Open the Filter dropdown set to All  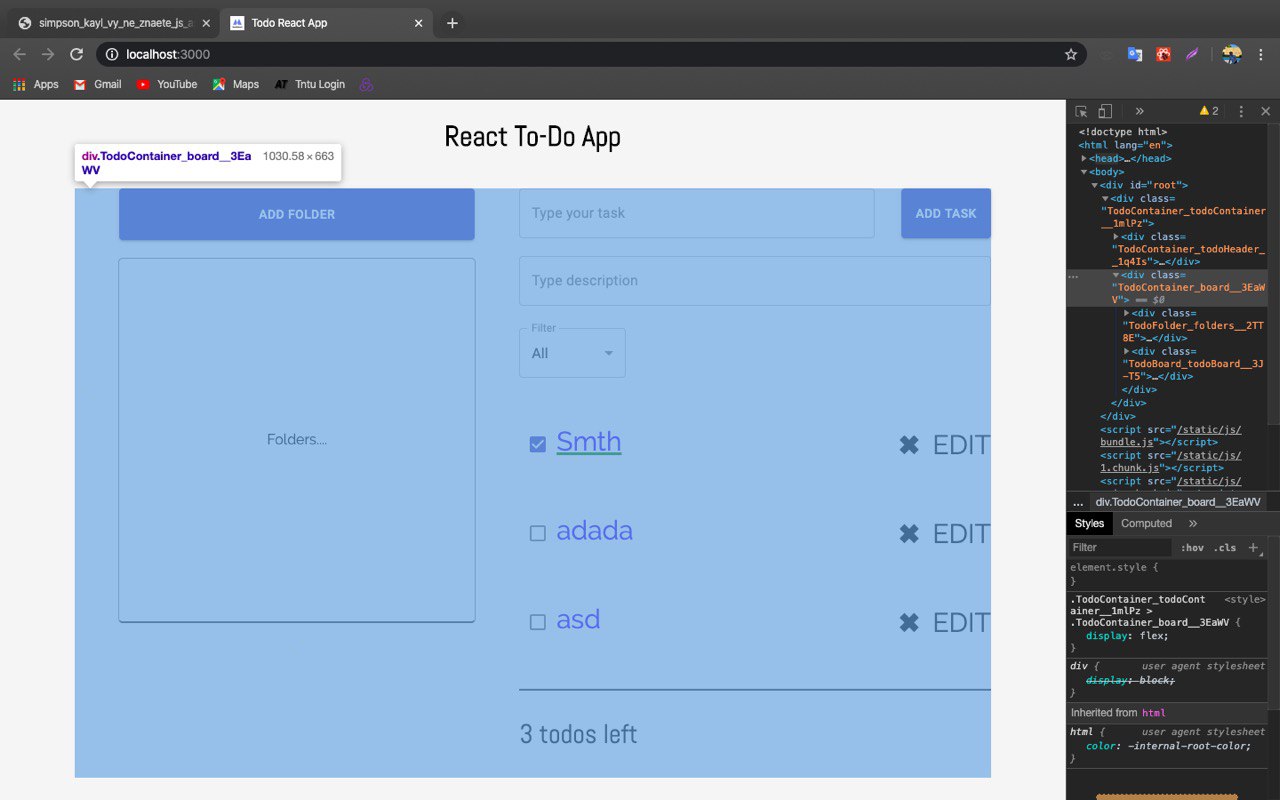click(572, 353)
